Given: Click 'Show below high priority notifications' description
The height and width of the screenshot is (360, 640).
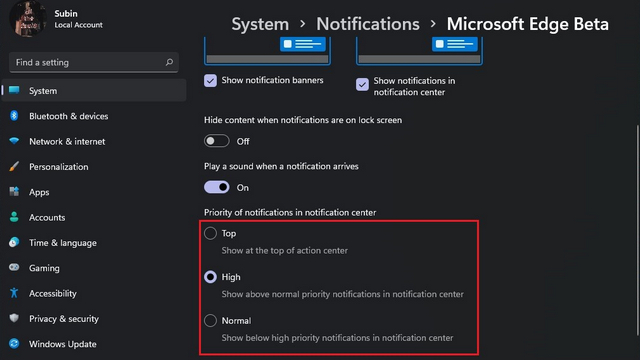Looking at the screenshot, I should click(x=337, y=338).
